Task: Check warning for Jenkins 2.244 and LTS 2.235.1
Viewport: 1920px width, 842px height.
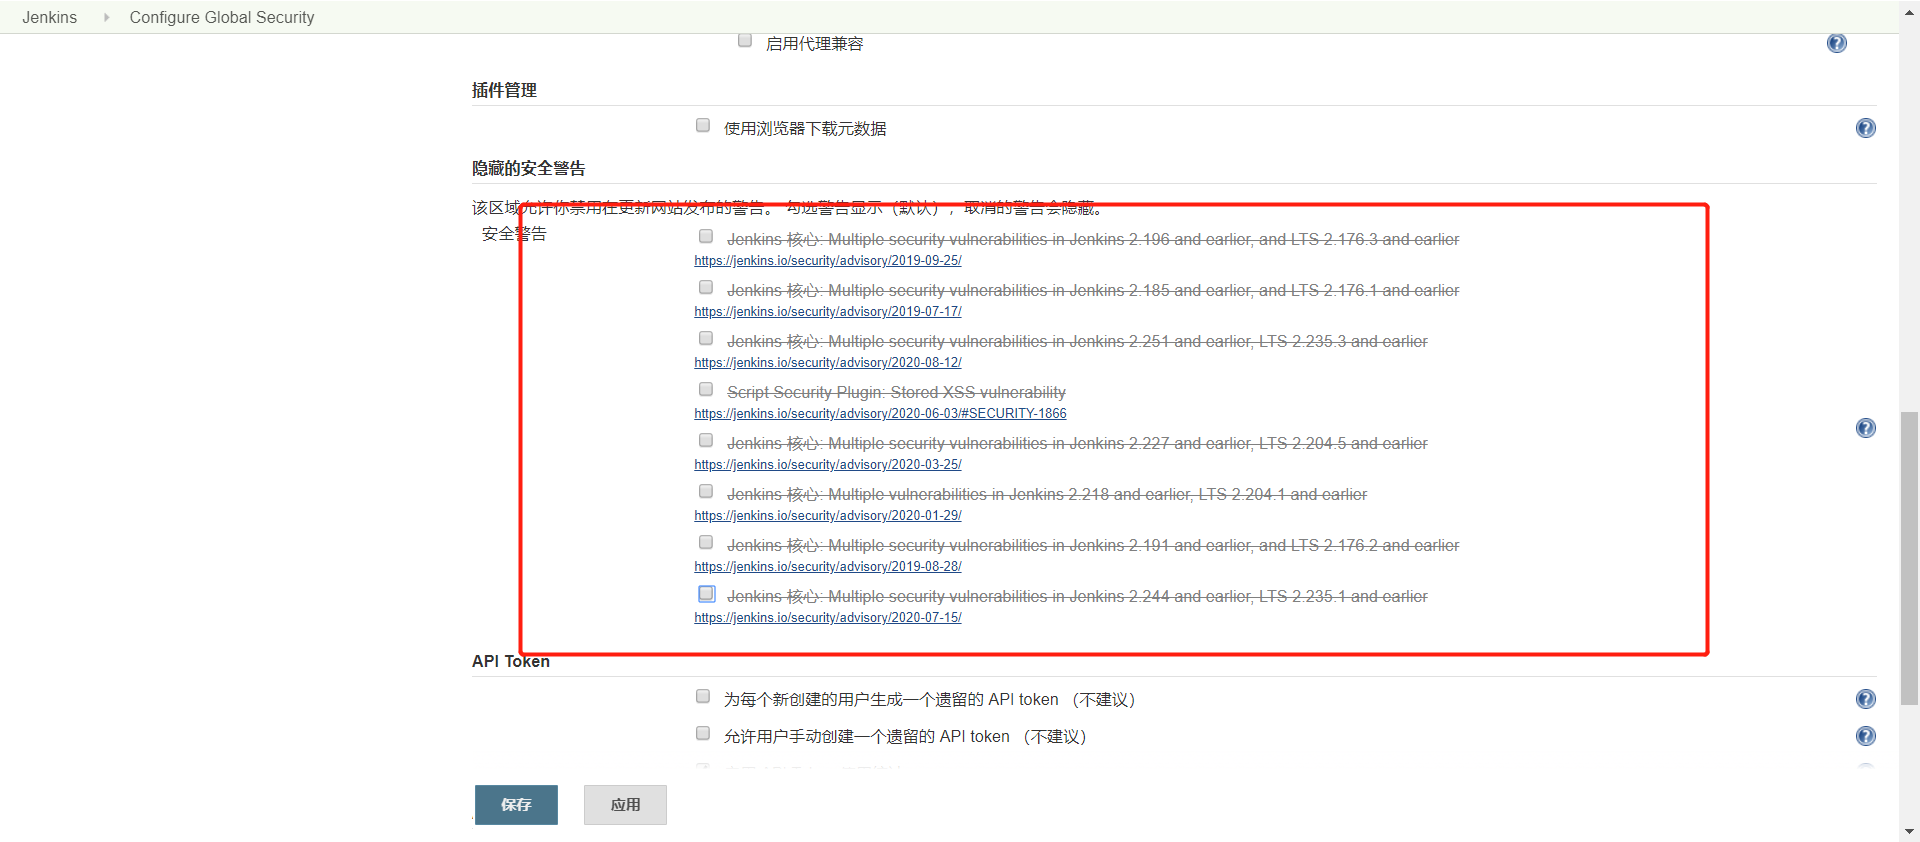Action: (707, 593)
